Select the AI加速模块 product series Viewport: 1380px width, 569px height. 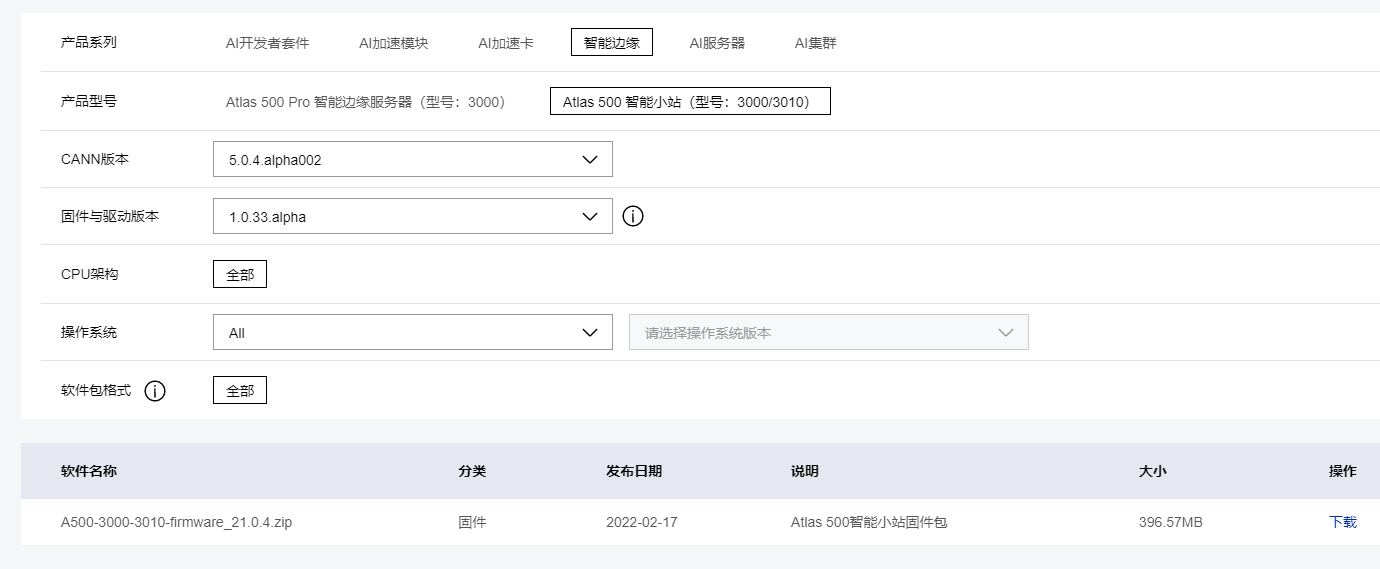pyautogui.click(x=394, y=43)
